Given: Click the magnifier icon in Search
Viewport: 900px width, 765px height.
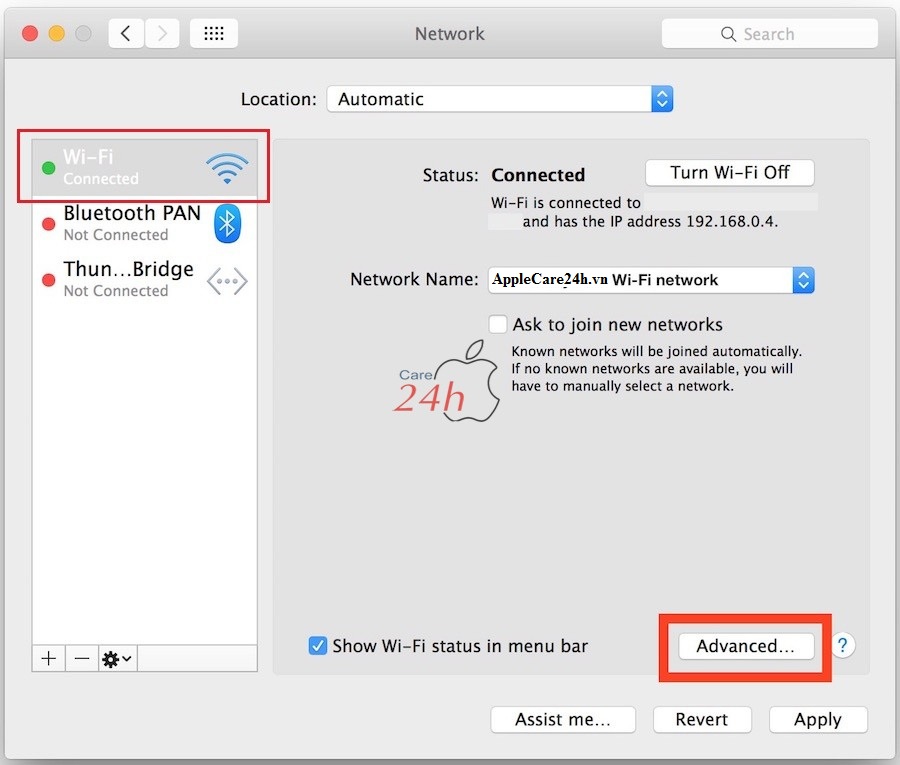Looking at the screenshot, I should pyautogui.click(x=728, y=34).
